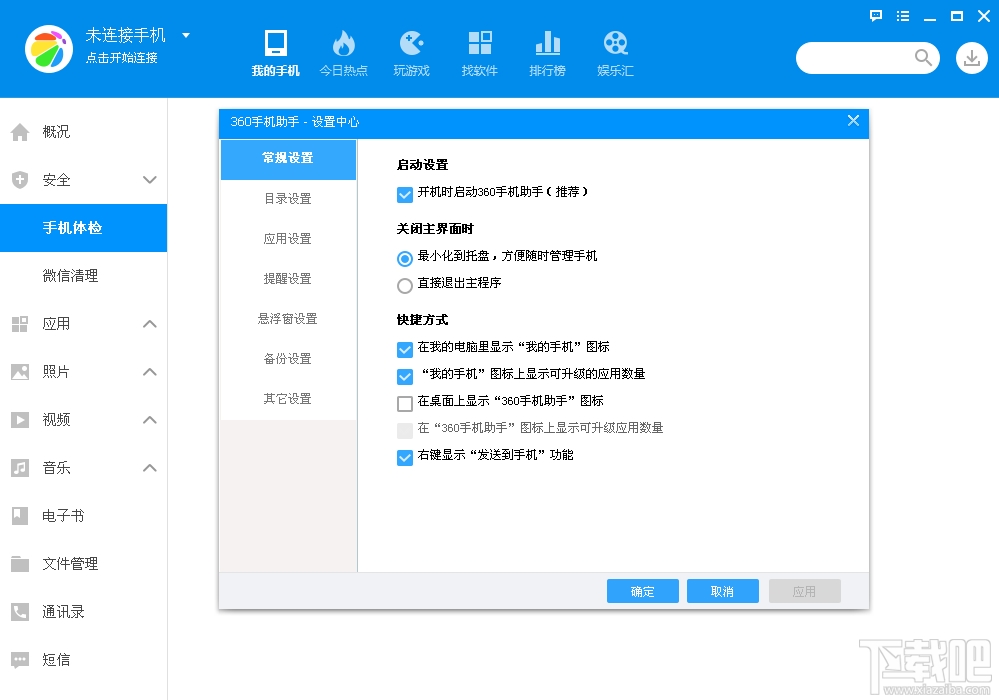This screenshot has height=700, width=999.
Task: Select 最小化到托盘 radio option
Action: tap(405, 259)
